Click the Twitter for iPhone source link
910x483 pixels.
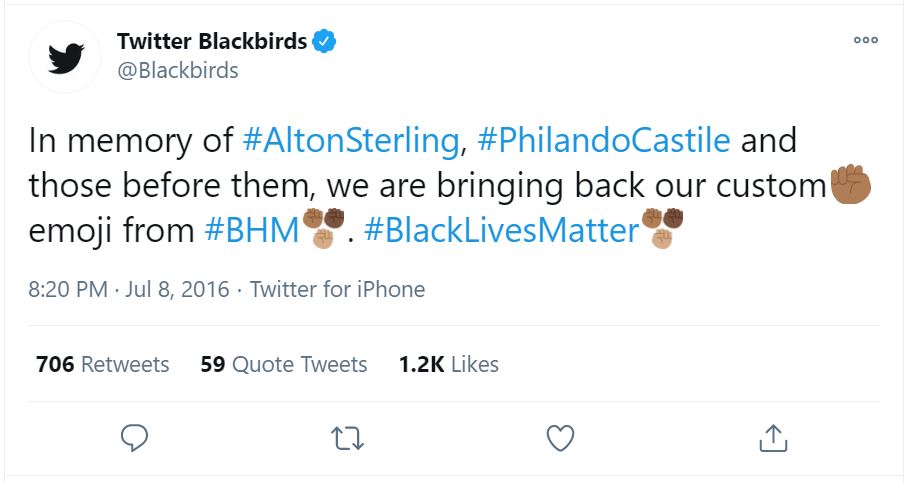[337, 290]
